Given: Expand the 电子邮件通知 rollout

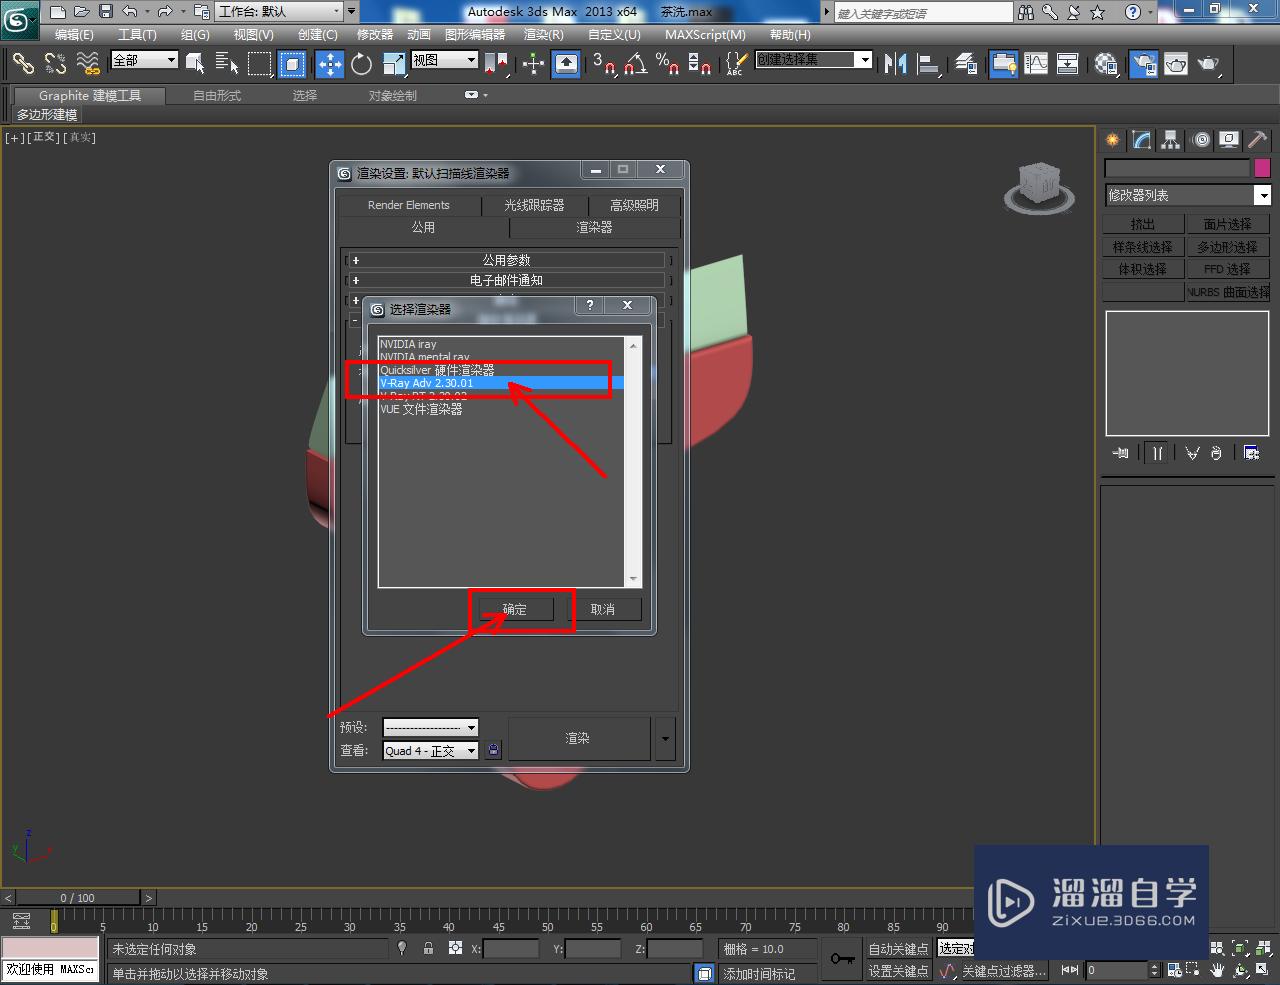Looking at the screenshot, I should 507,280.
